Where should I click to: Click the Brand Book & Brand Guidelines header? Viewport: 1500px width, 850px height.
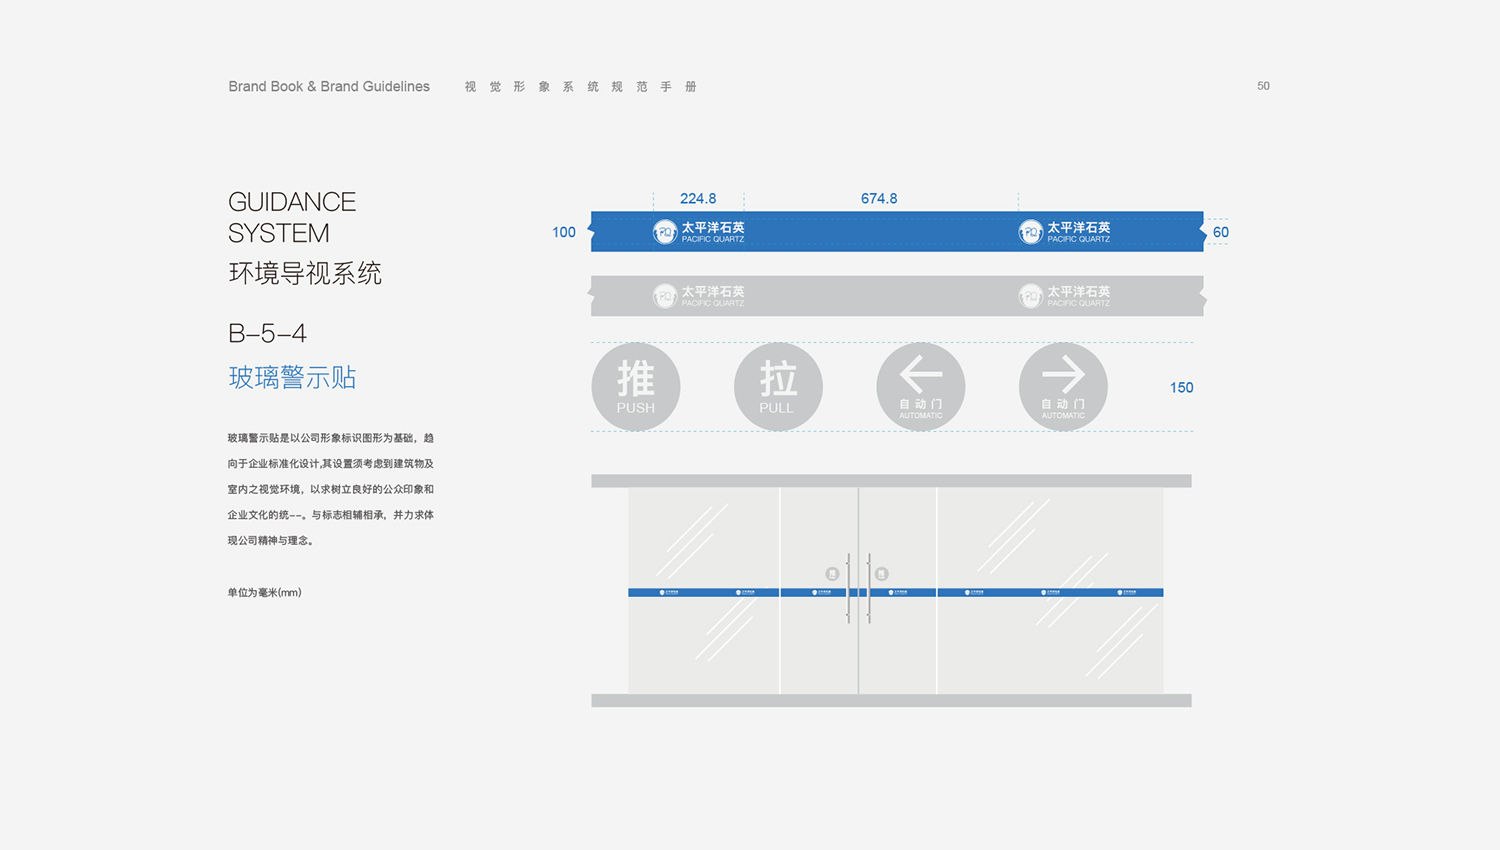click(x=329, y=87)
